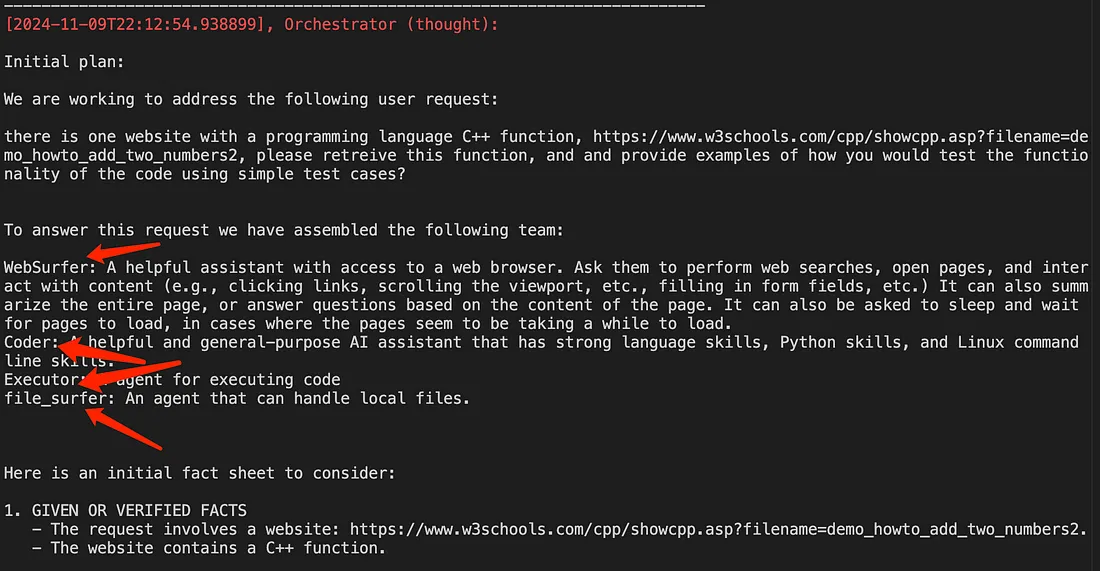Click the red arrow pointing at Executor
Viewport: 1100px width, 571px height.
[x=130, y=374]
